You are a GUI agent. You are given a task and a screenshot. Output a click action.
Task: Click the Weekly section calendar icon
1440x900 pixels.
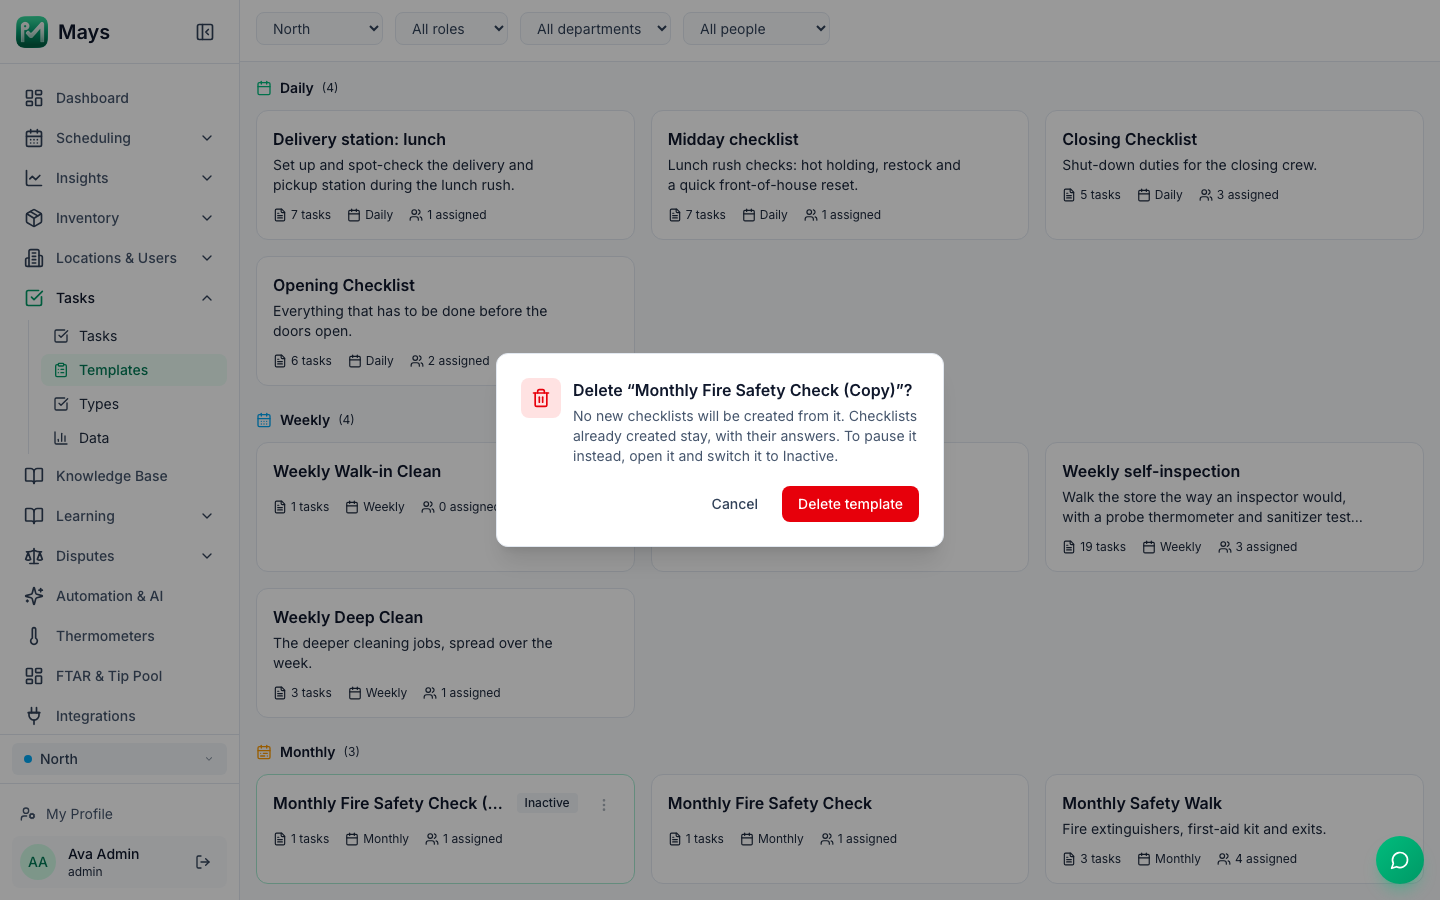pos(264,420)
